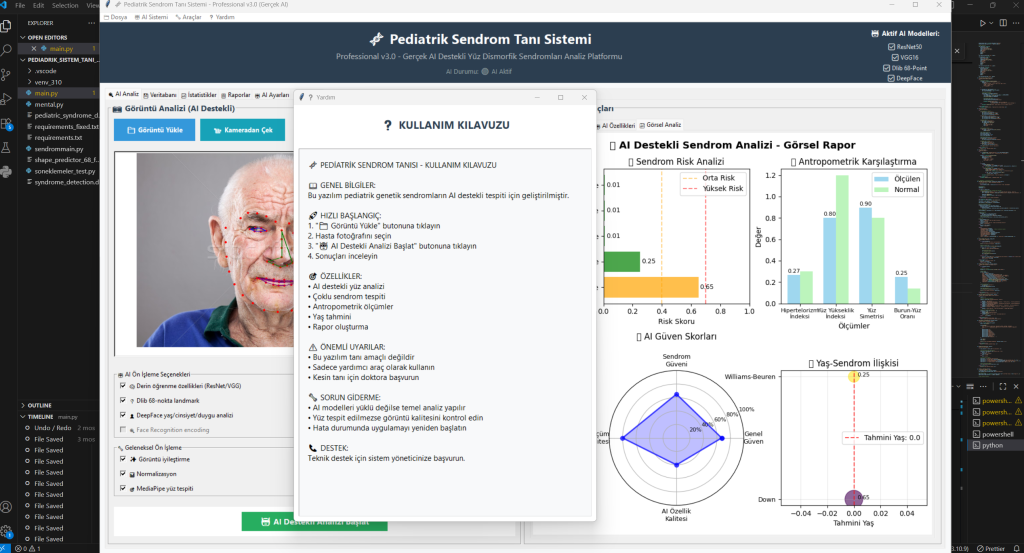Click the 0.65 orange risk bar

click(649, 287)
